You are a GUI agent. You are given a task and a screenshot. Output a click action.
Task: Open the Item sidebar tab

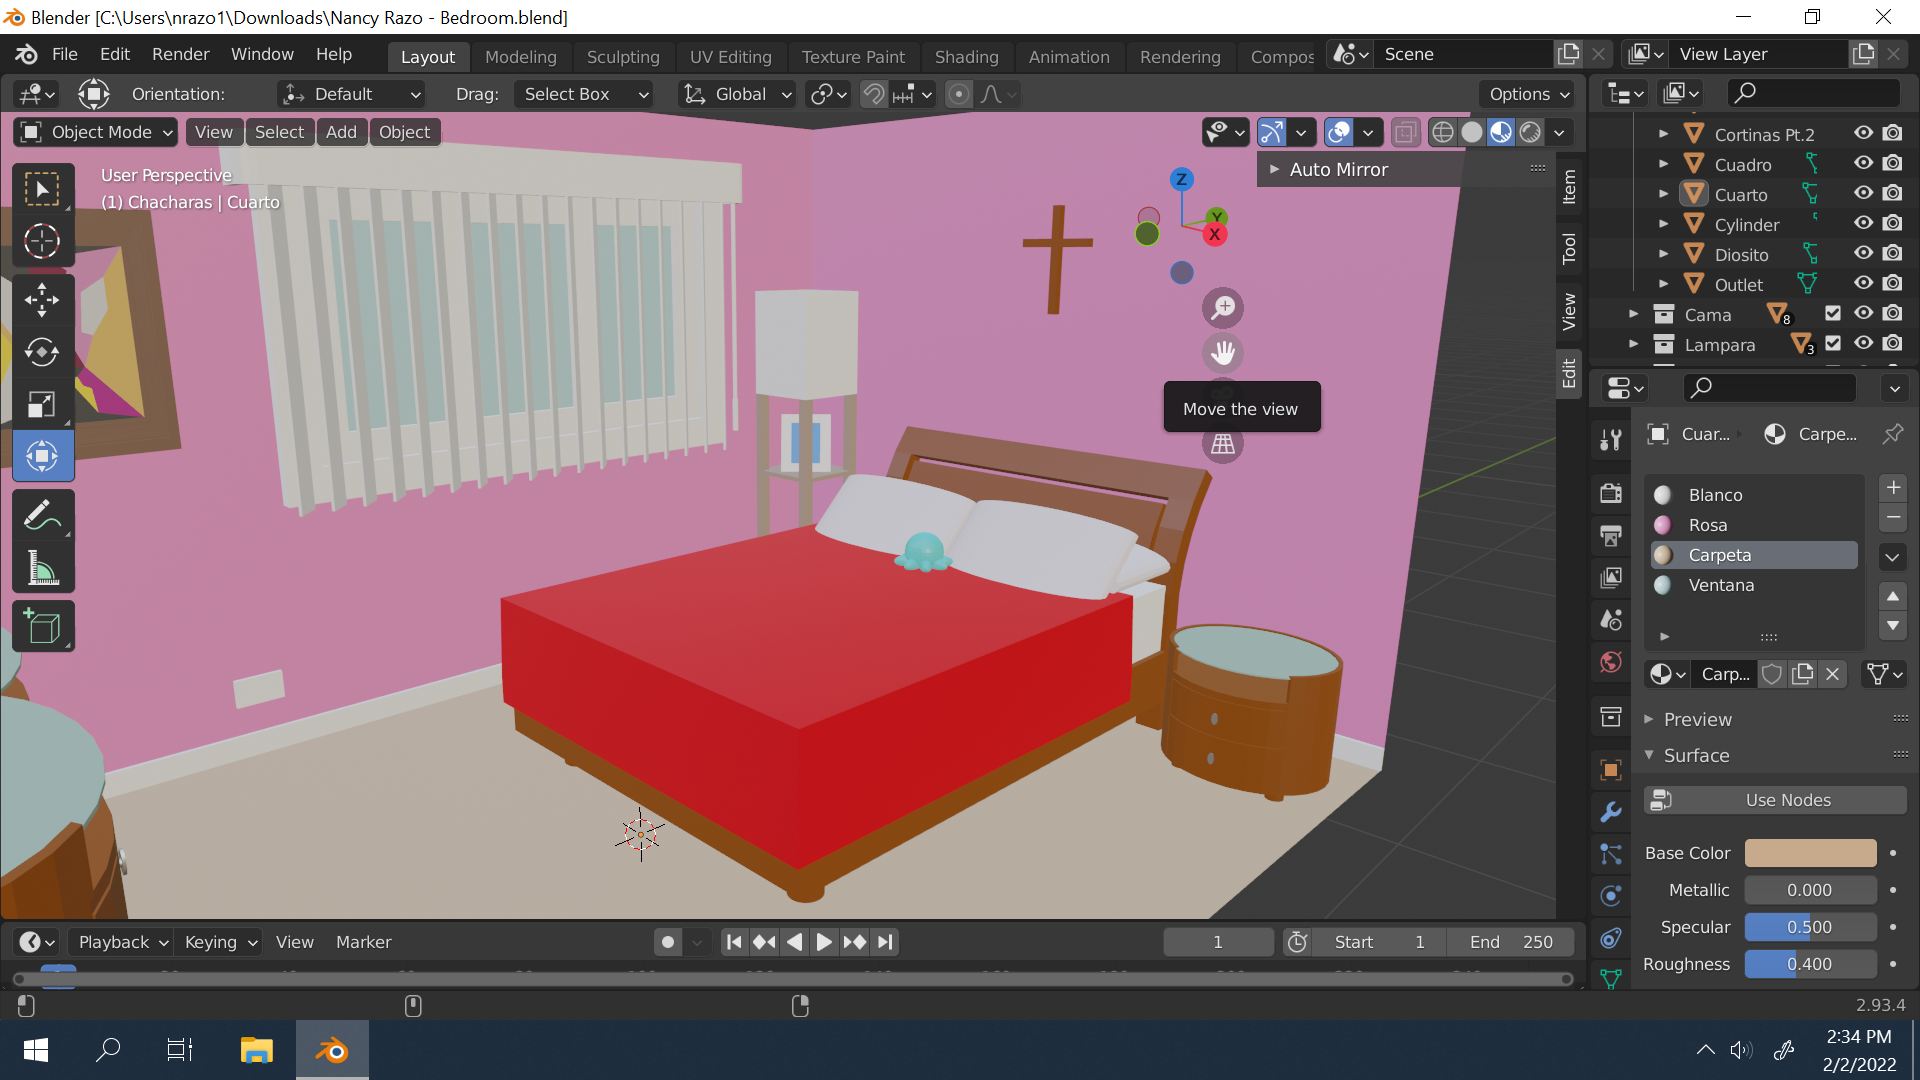coord(1569,186)
